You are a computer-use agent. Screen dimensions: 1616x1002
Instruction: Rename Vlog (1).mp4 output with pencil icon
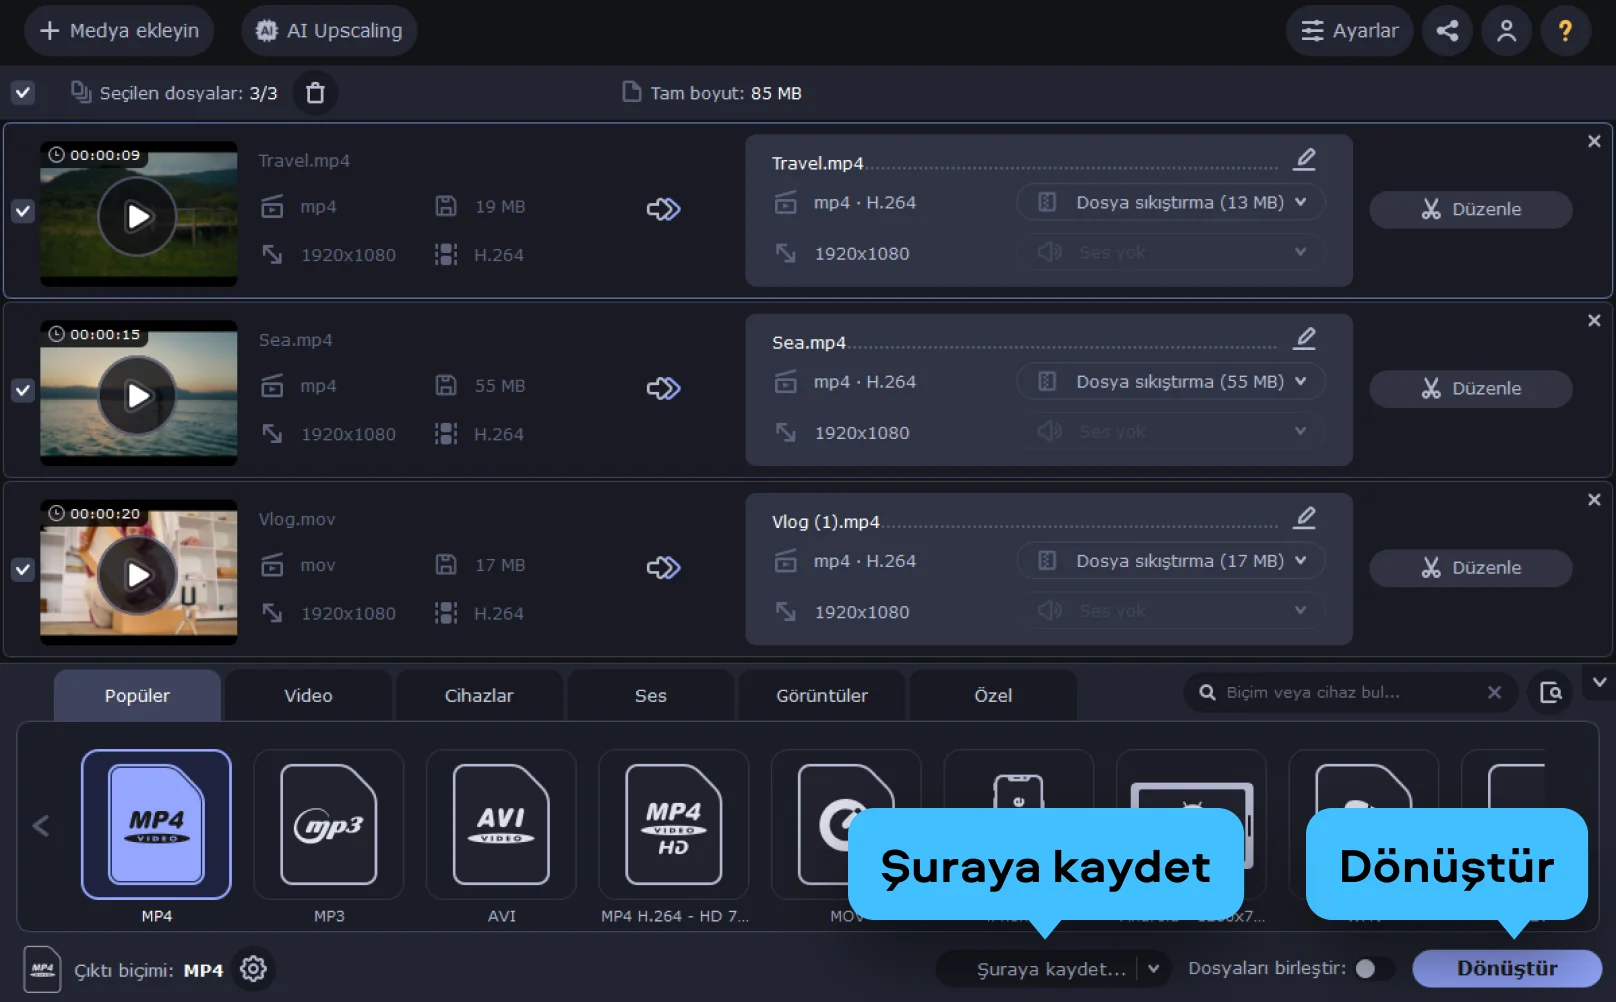(1305, 517)
